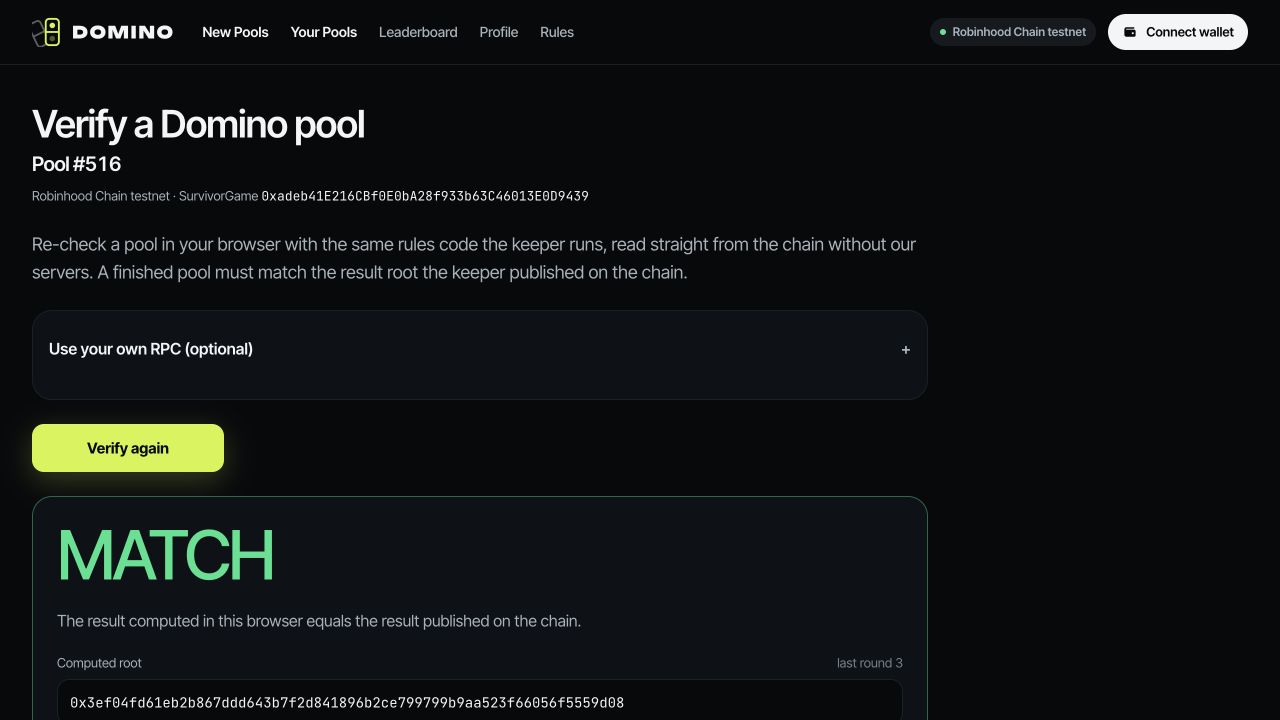Select the SurvivorGame contract address
This screenshot has width=1280, height=720.
click(425, 196)
